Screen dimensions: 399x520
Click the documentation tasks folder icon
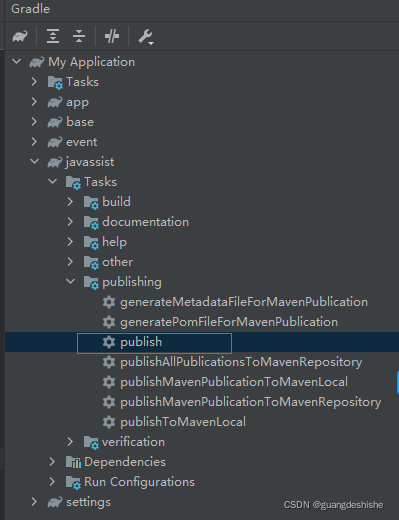(91, 222)
